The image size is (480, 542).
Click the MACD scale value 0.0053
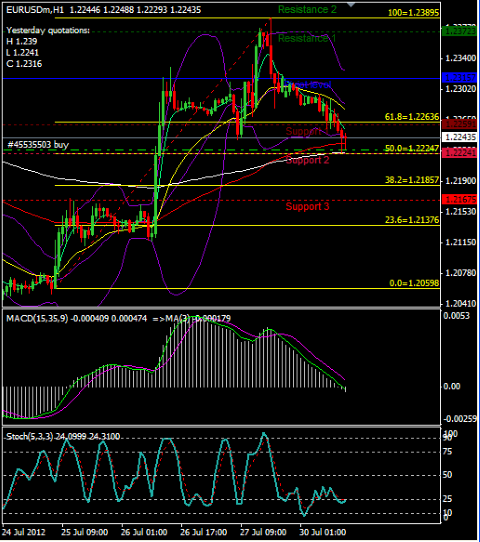(x=457, y=316)
